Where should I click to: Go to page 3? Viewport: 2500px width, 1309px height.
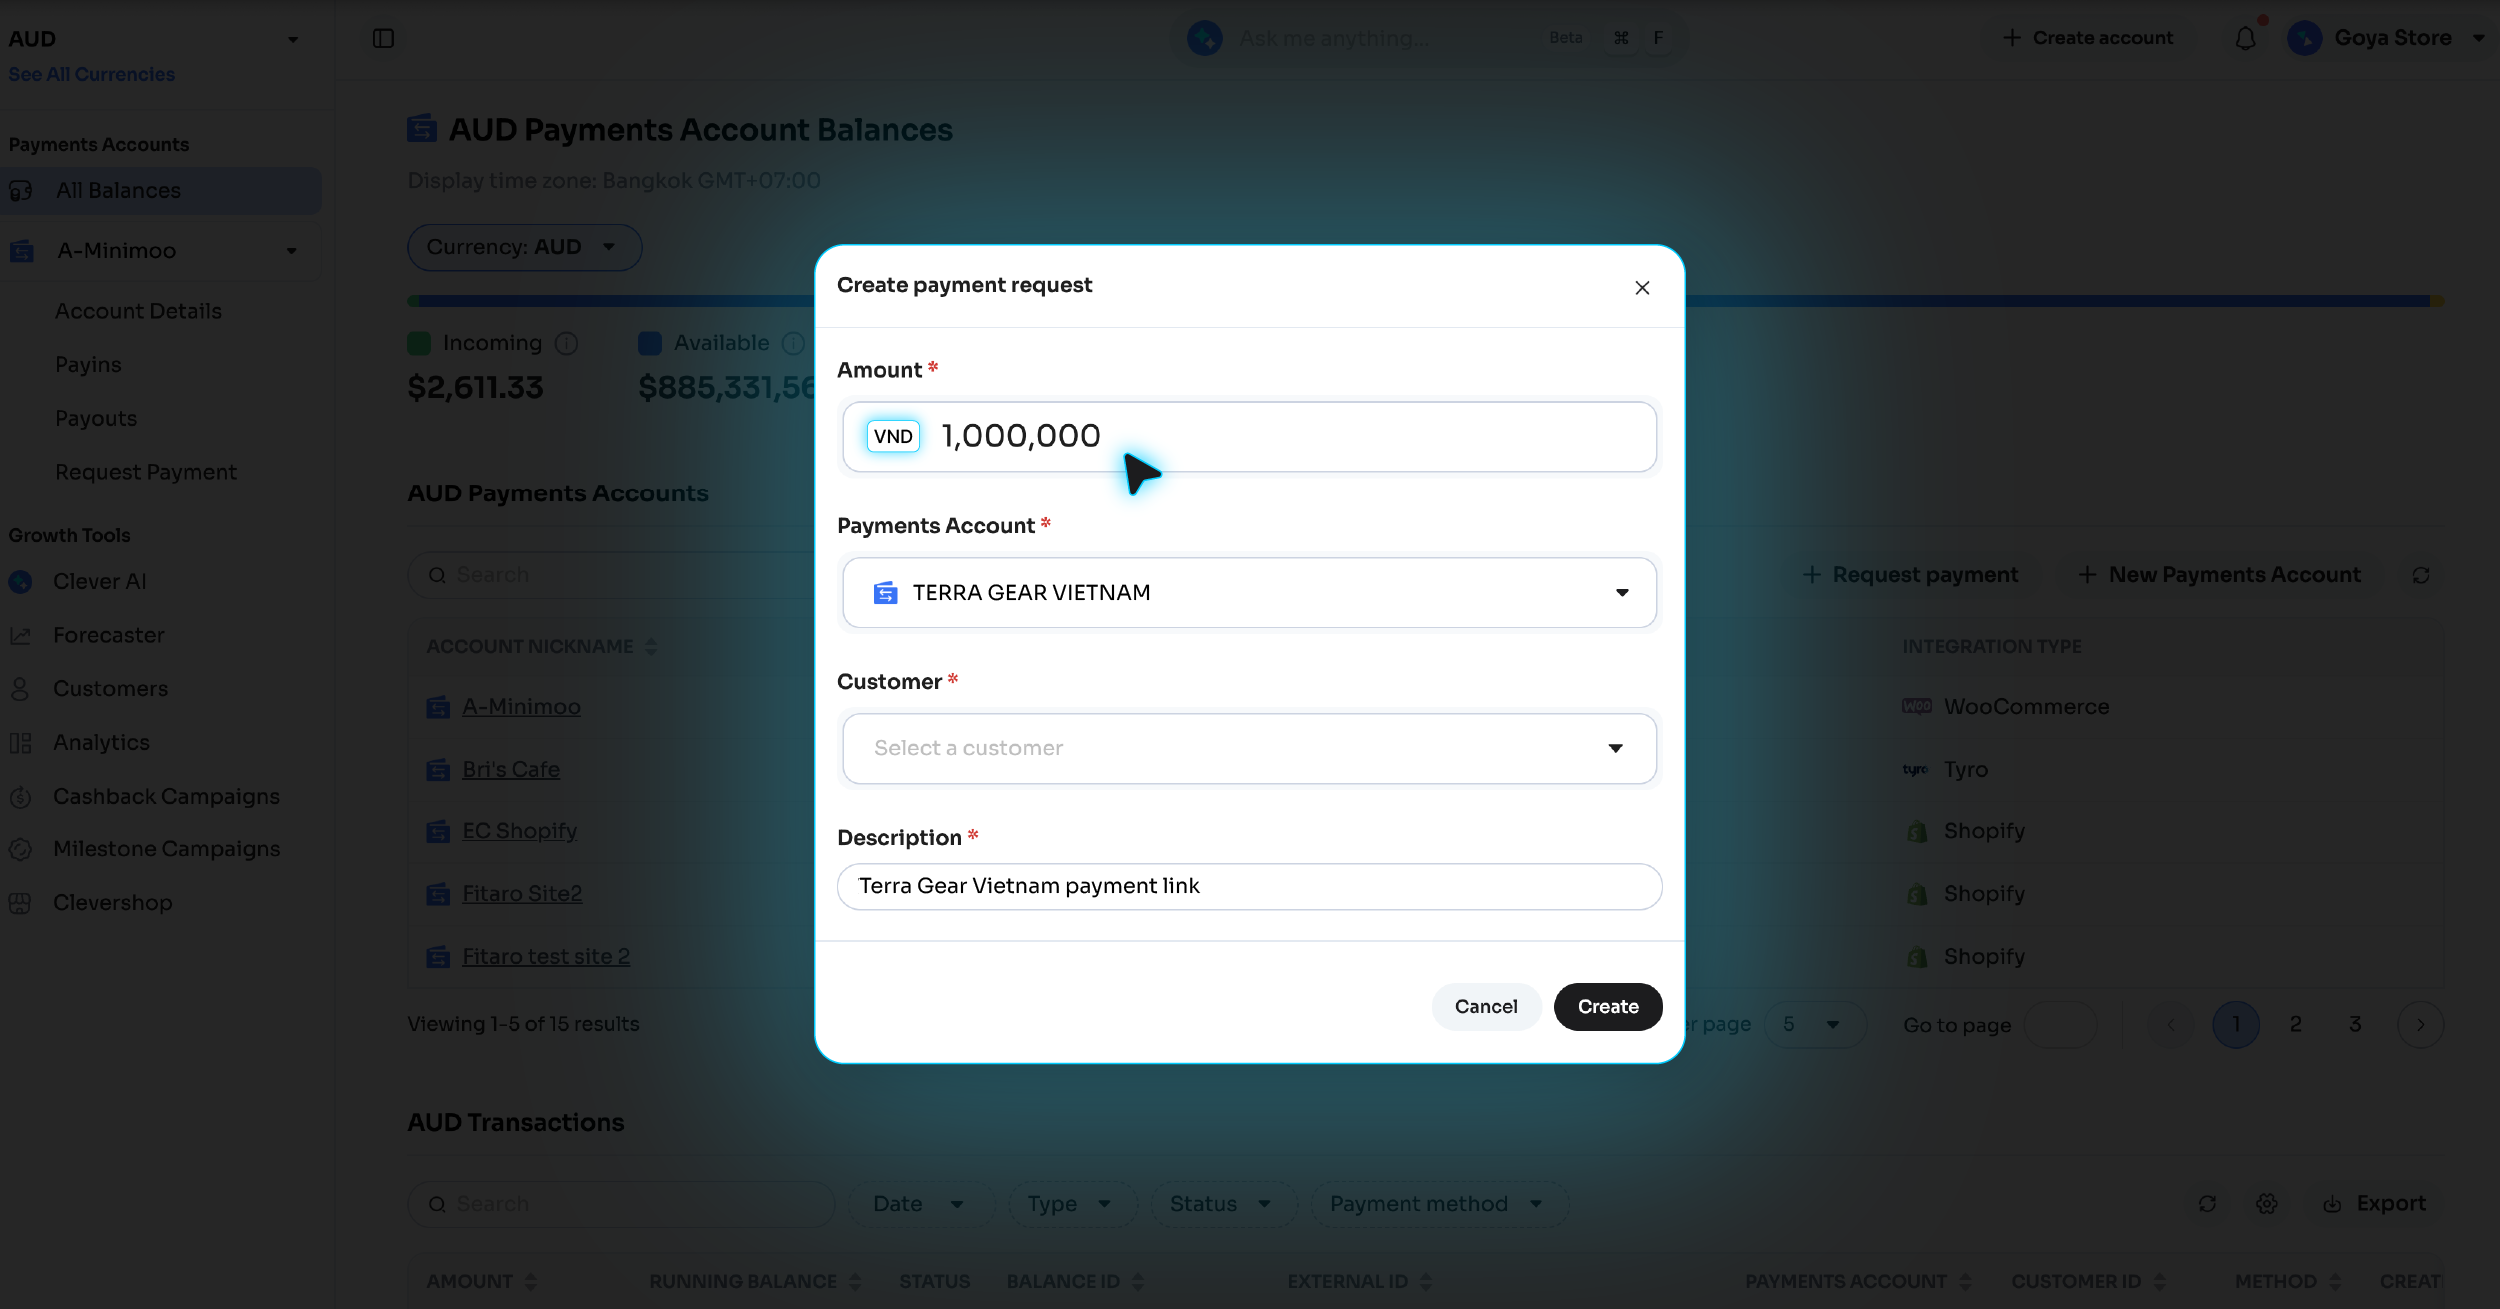tap(2356, 1025)
